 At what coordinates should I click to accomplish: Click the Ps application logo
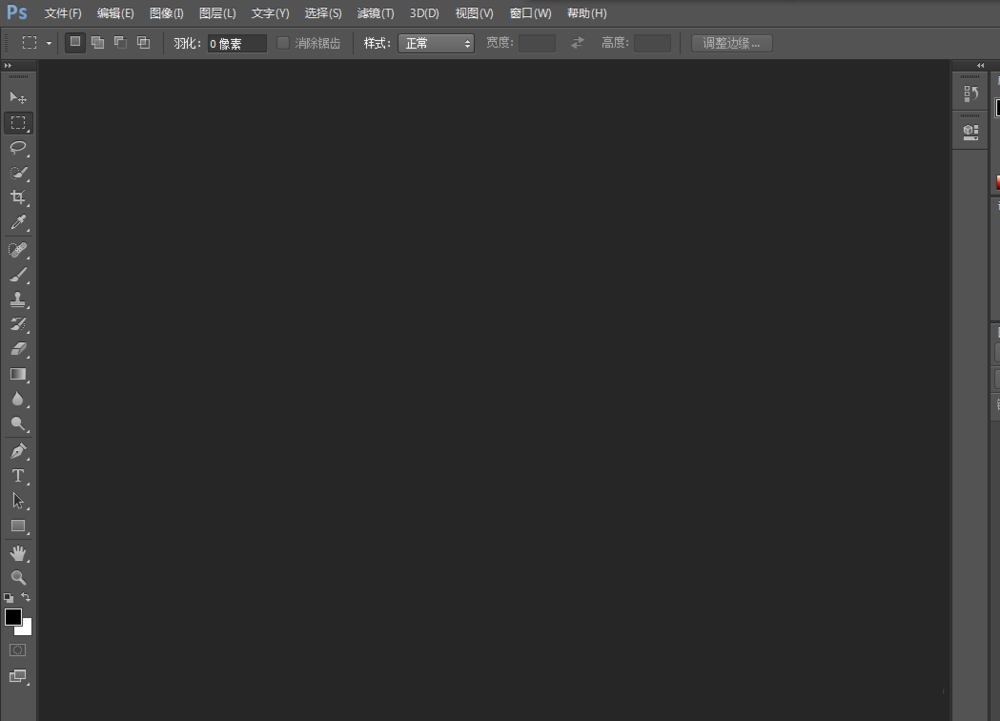coord(17,13)
